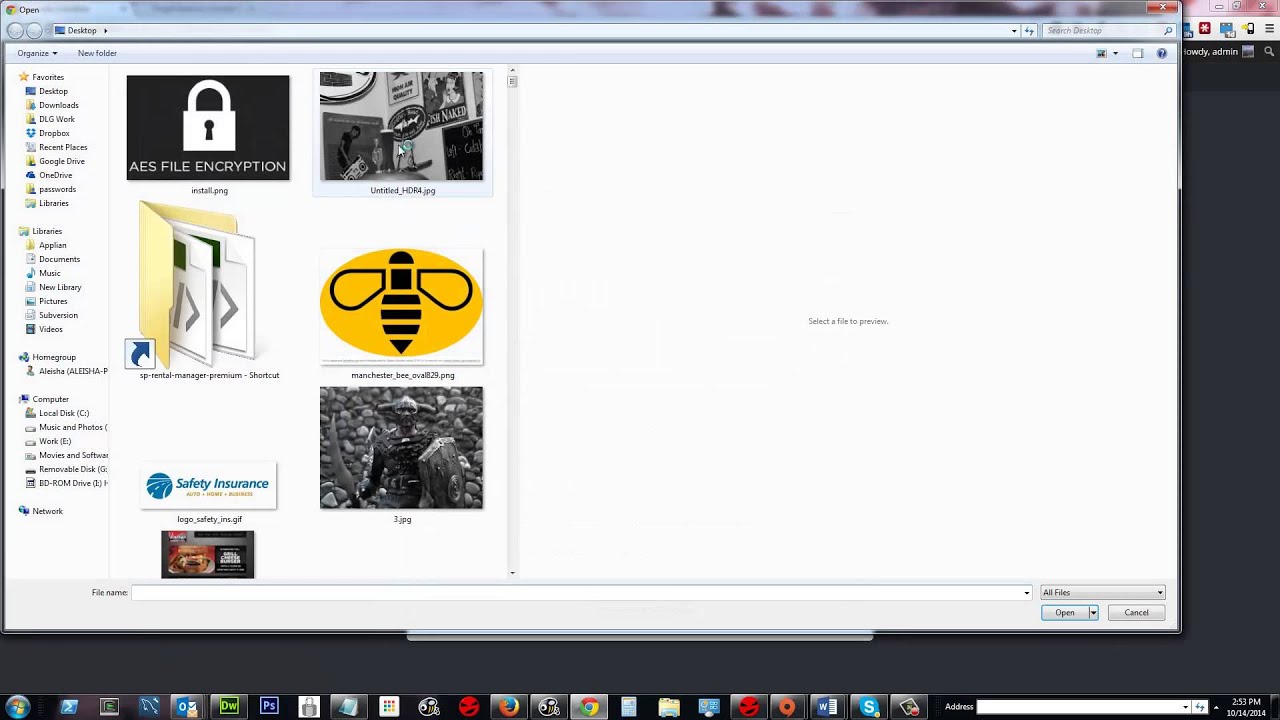1280x720 pixels.
Task: Click the Back navigation arrow
Action: pyautogui.click(x=15, y=31)
